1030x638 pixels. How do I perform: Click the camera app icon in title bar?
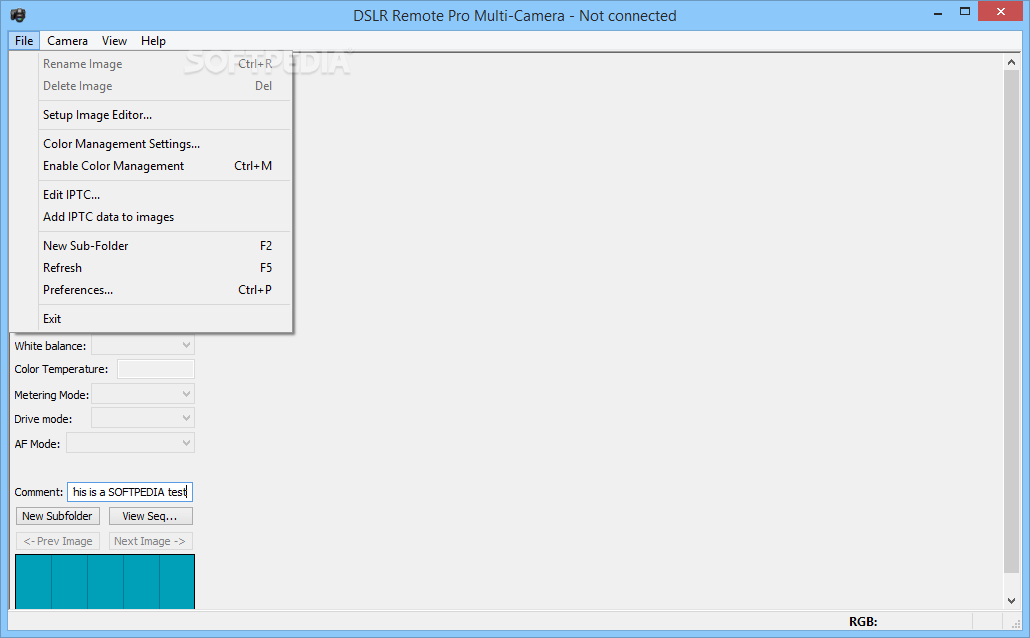18,15
